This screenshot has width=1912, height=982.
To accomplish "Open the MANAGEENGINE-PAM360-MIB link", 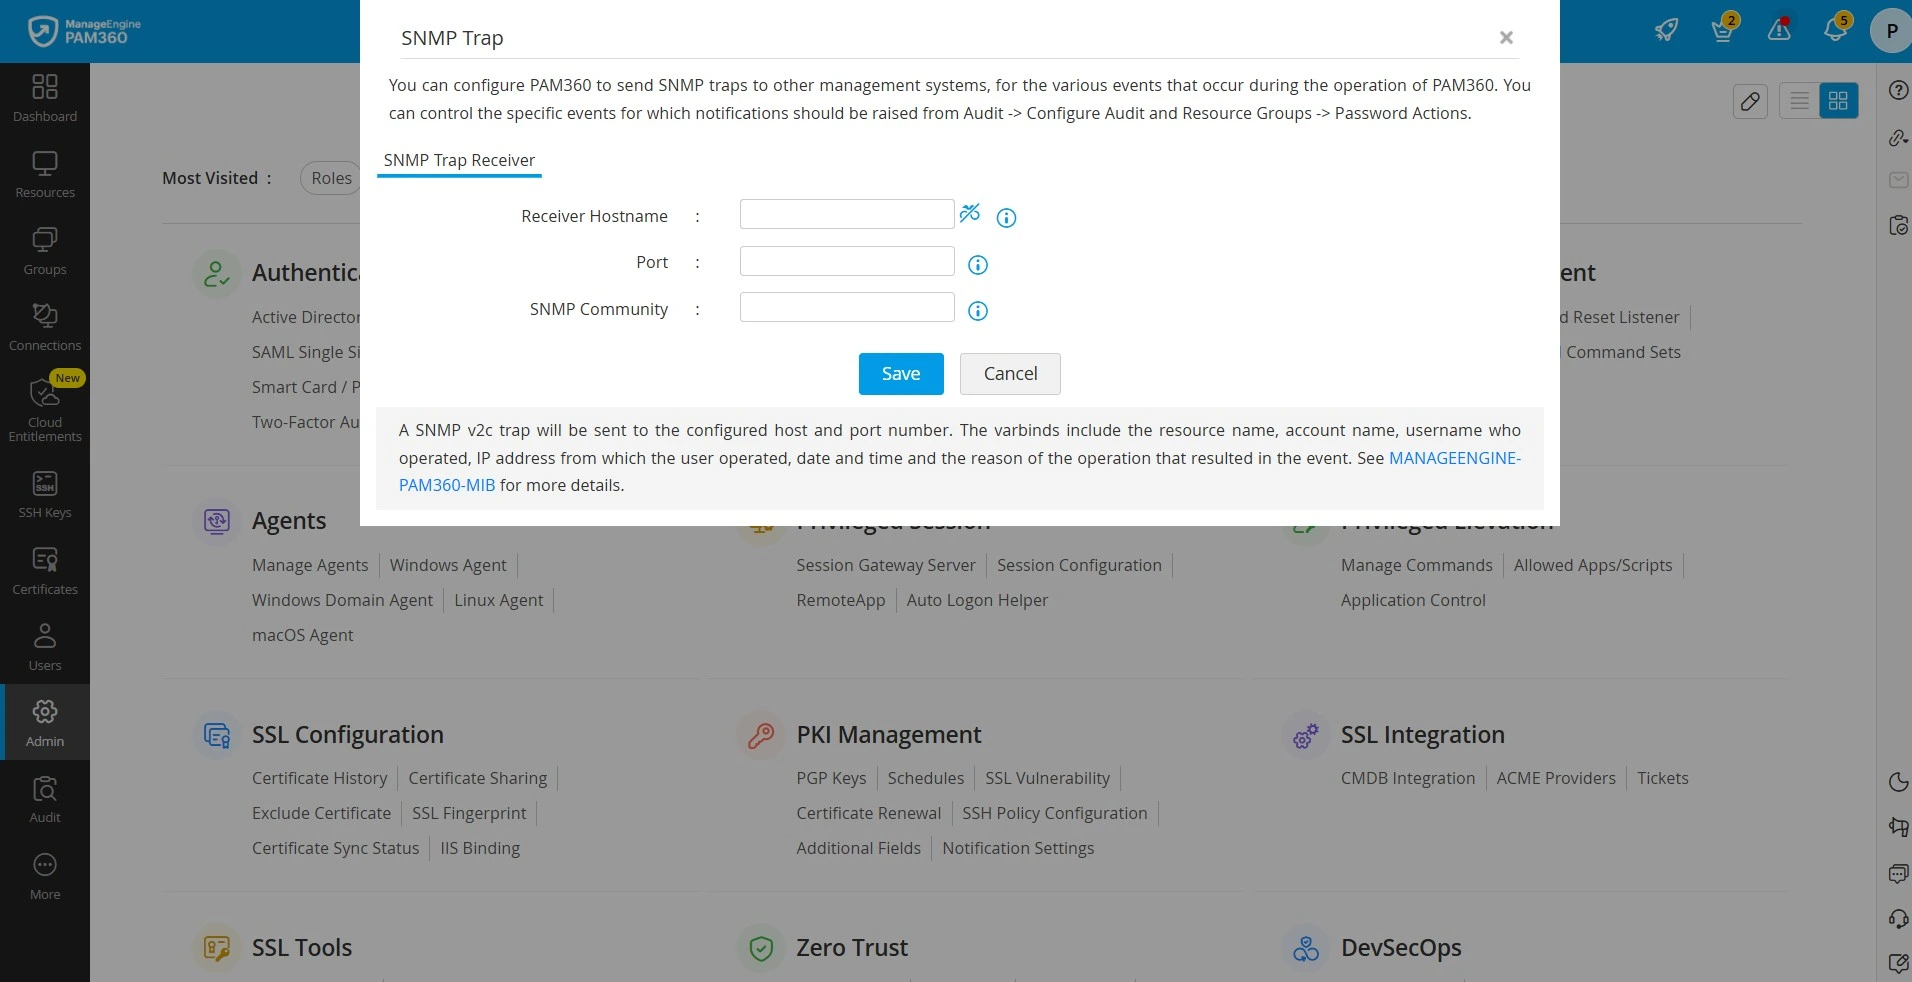I will [x=1454, y=458].
